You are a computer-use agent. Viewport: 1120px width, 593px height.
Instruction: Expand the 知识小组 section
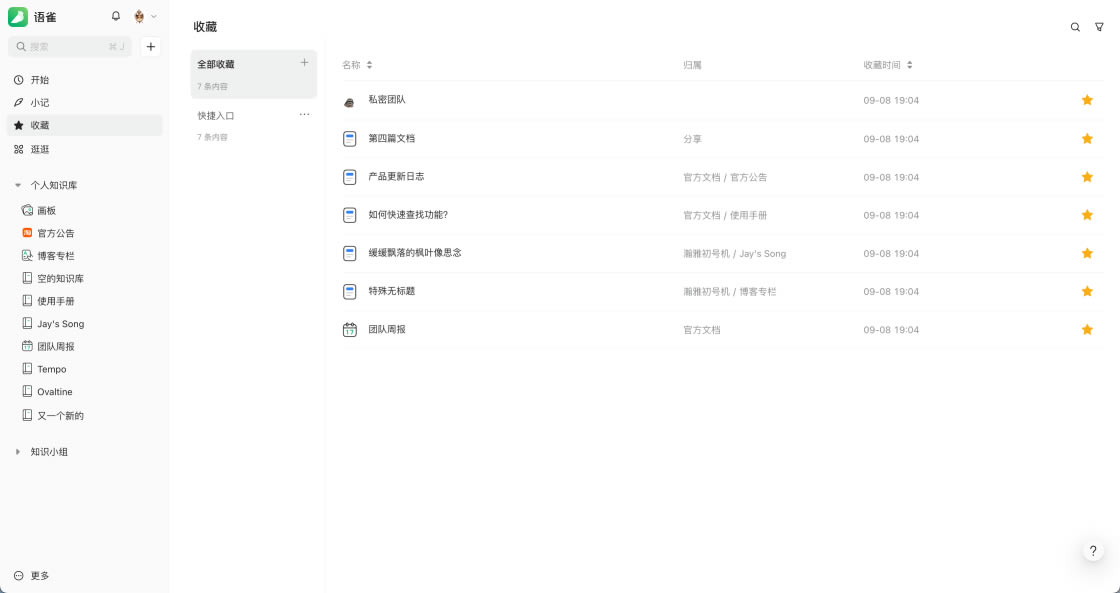[18, 452]
